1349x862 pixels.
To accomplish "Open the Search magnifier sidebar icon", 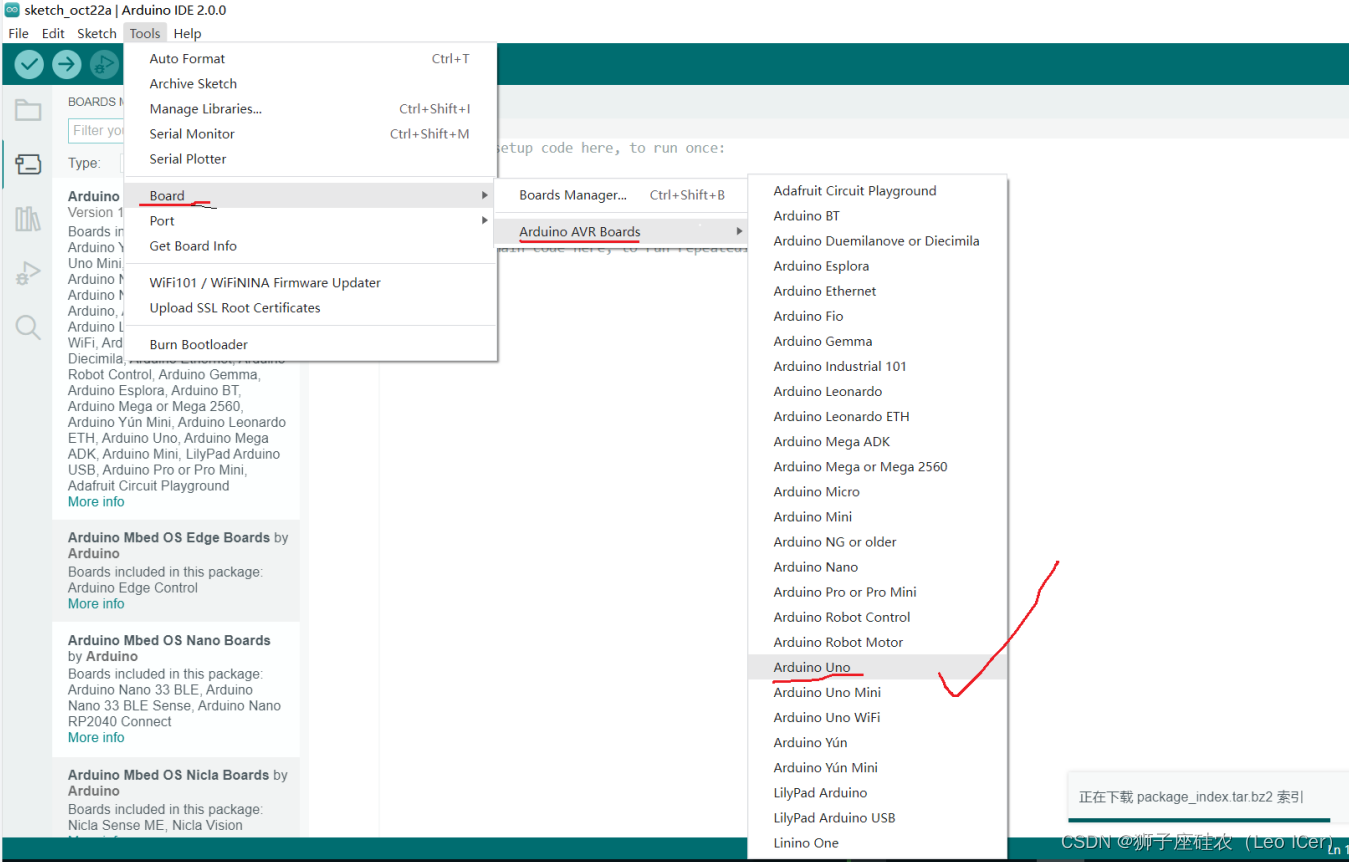I will click(28, 327).
